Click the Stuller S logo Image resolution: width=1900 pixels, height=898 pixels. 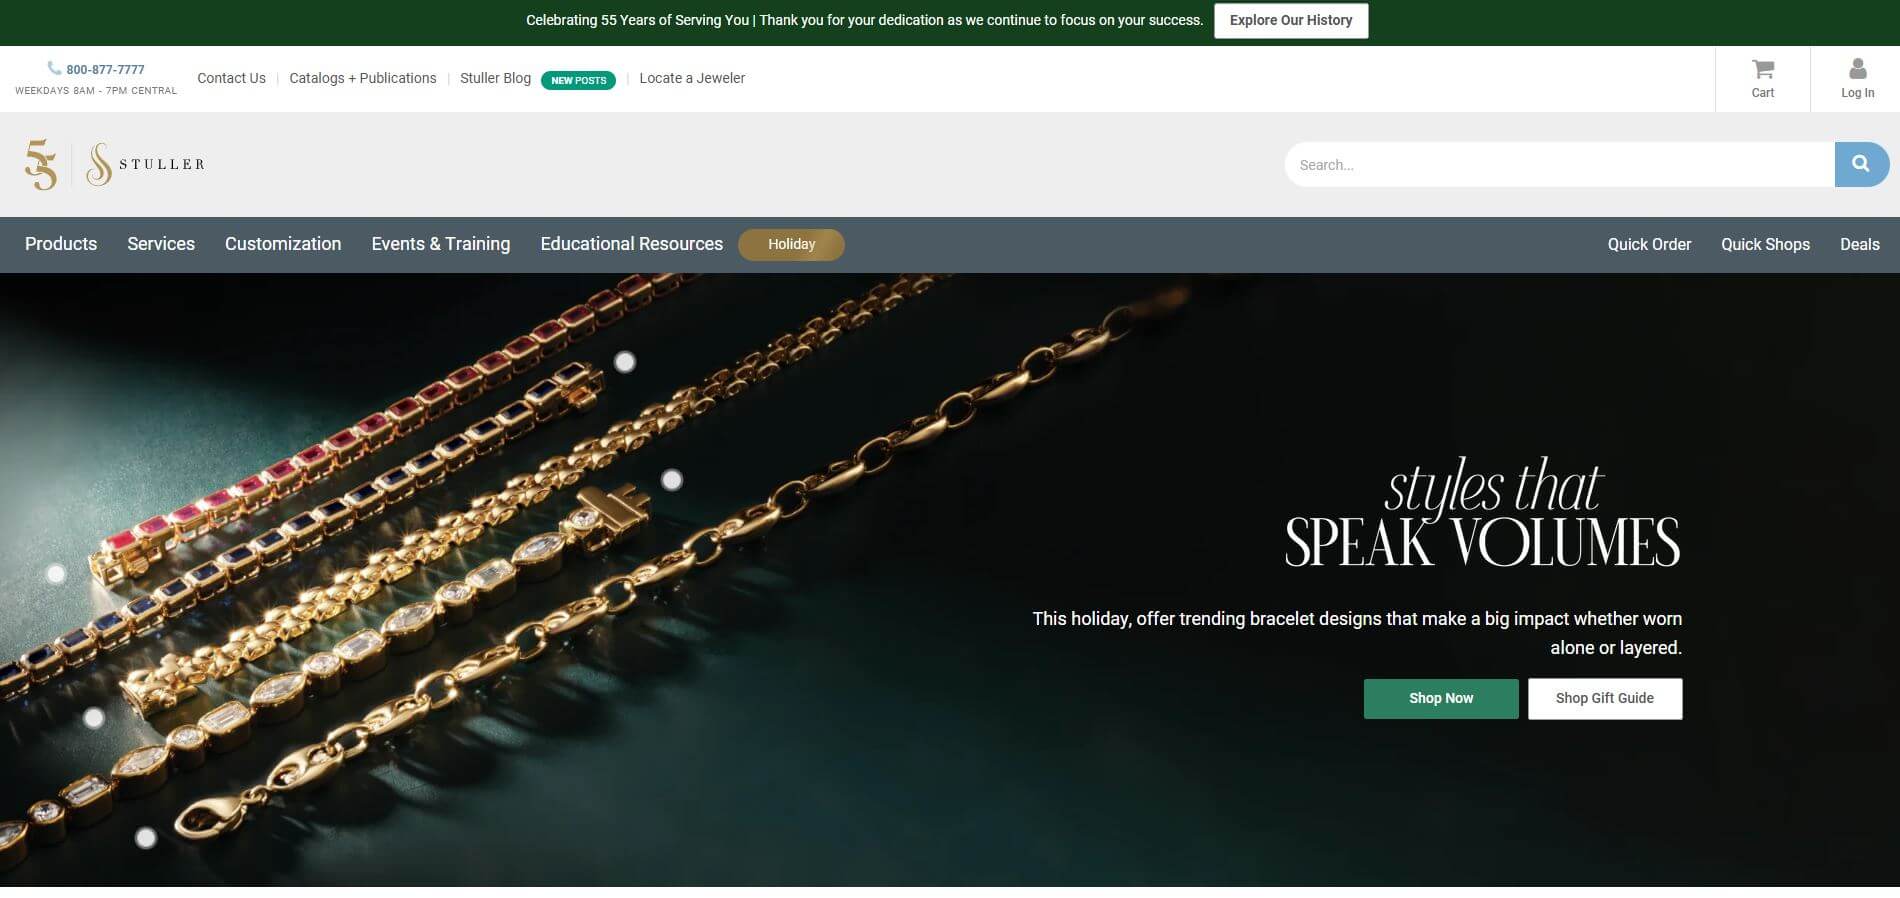click(x=98, y=164)
